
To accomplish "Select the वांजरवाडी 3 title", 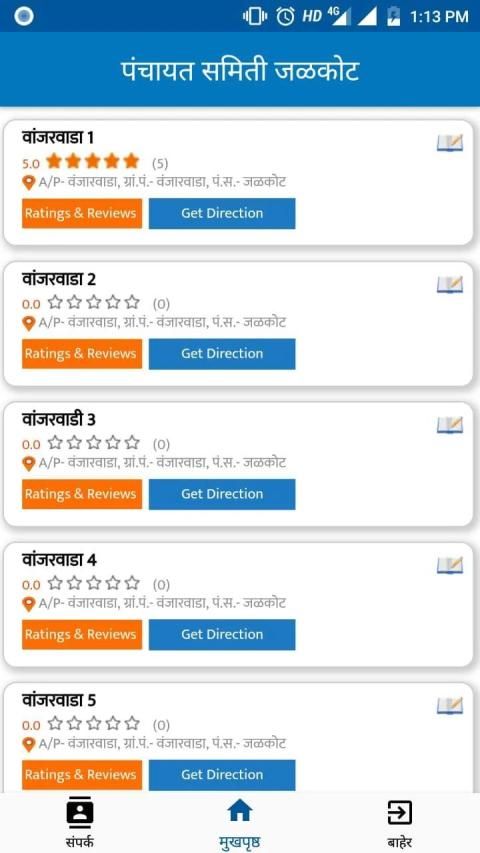I will point(59,419).
